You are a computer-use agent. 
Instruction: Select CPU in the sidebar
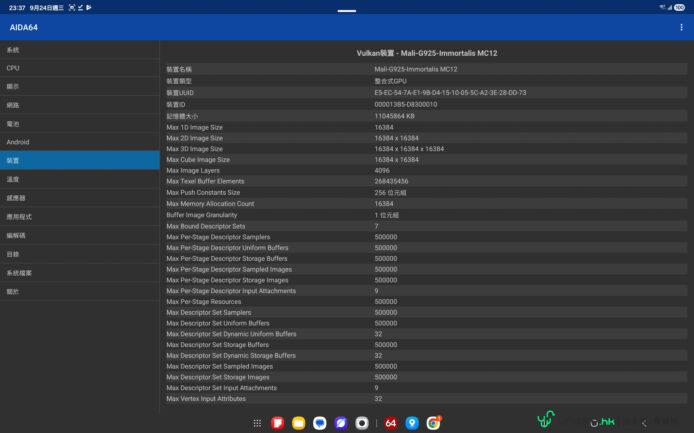tap(80, 68)
